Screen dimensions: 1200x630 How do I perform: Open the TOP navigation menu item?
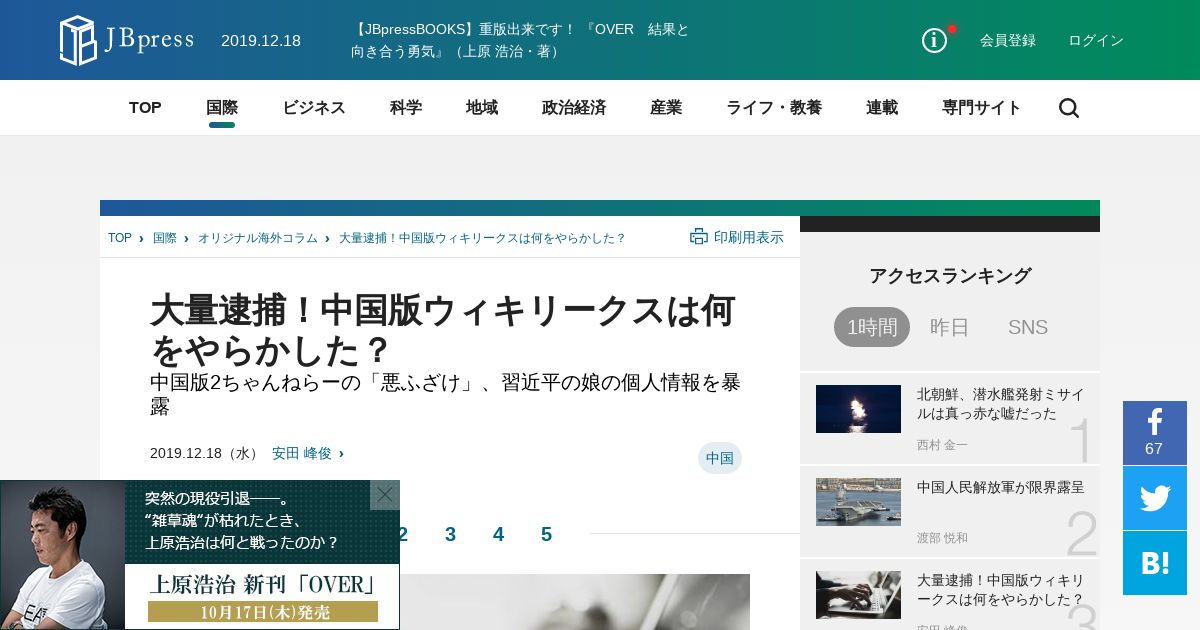pyautogui.click(x=145, y=108)
